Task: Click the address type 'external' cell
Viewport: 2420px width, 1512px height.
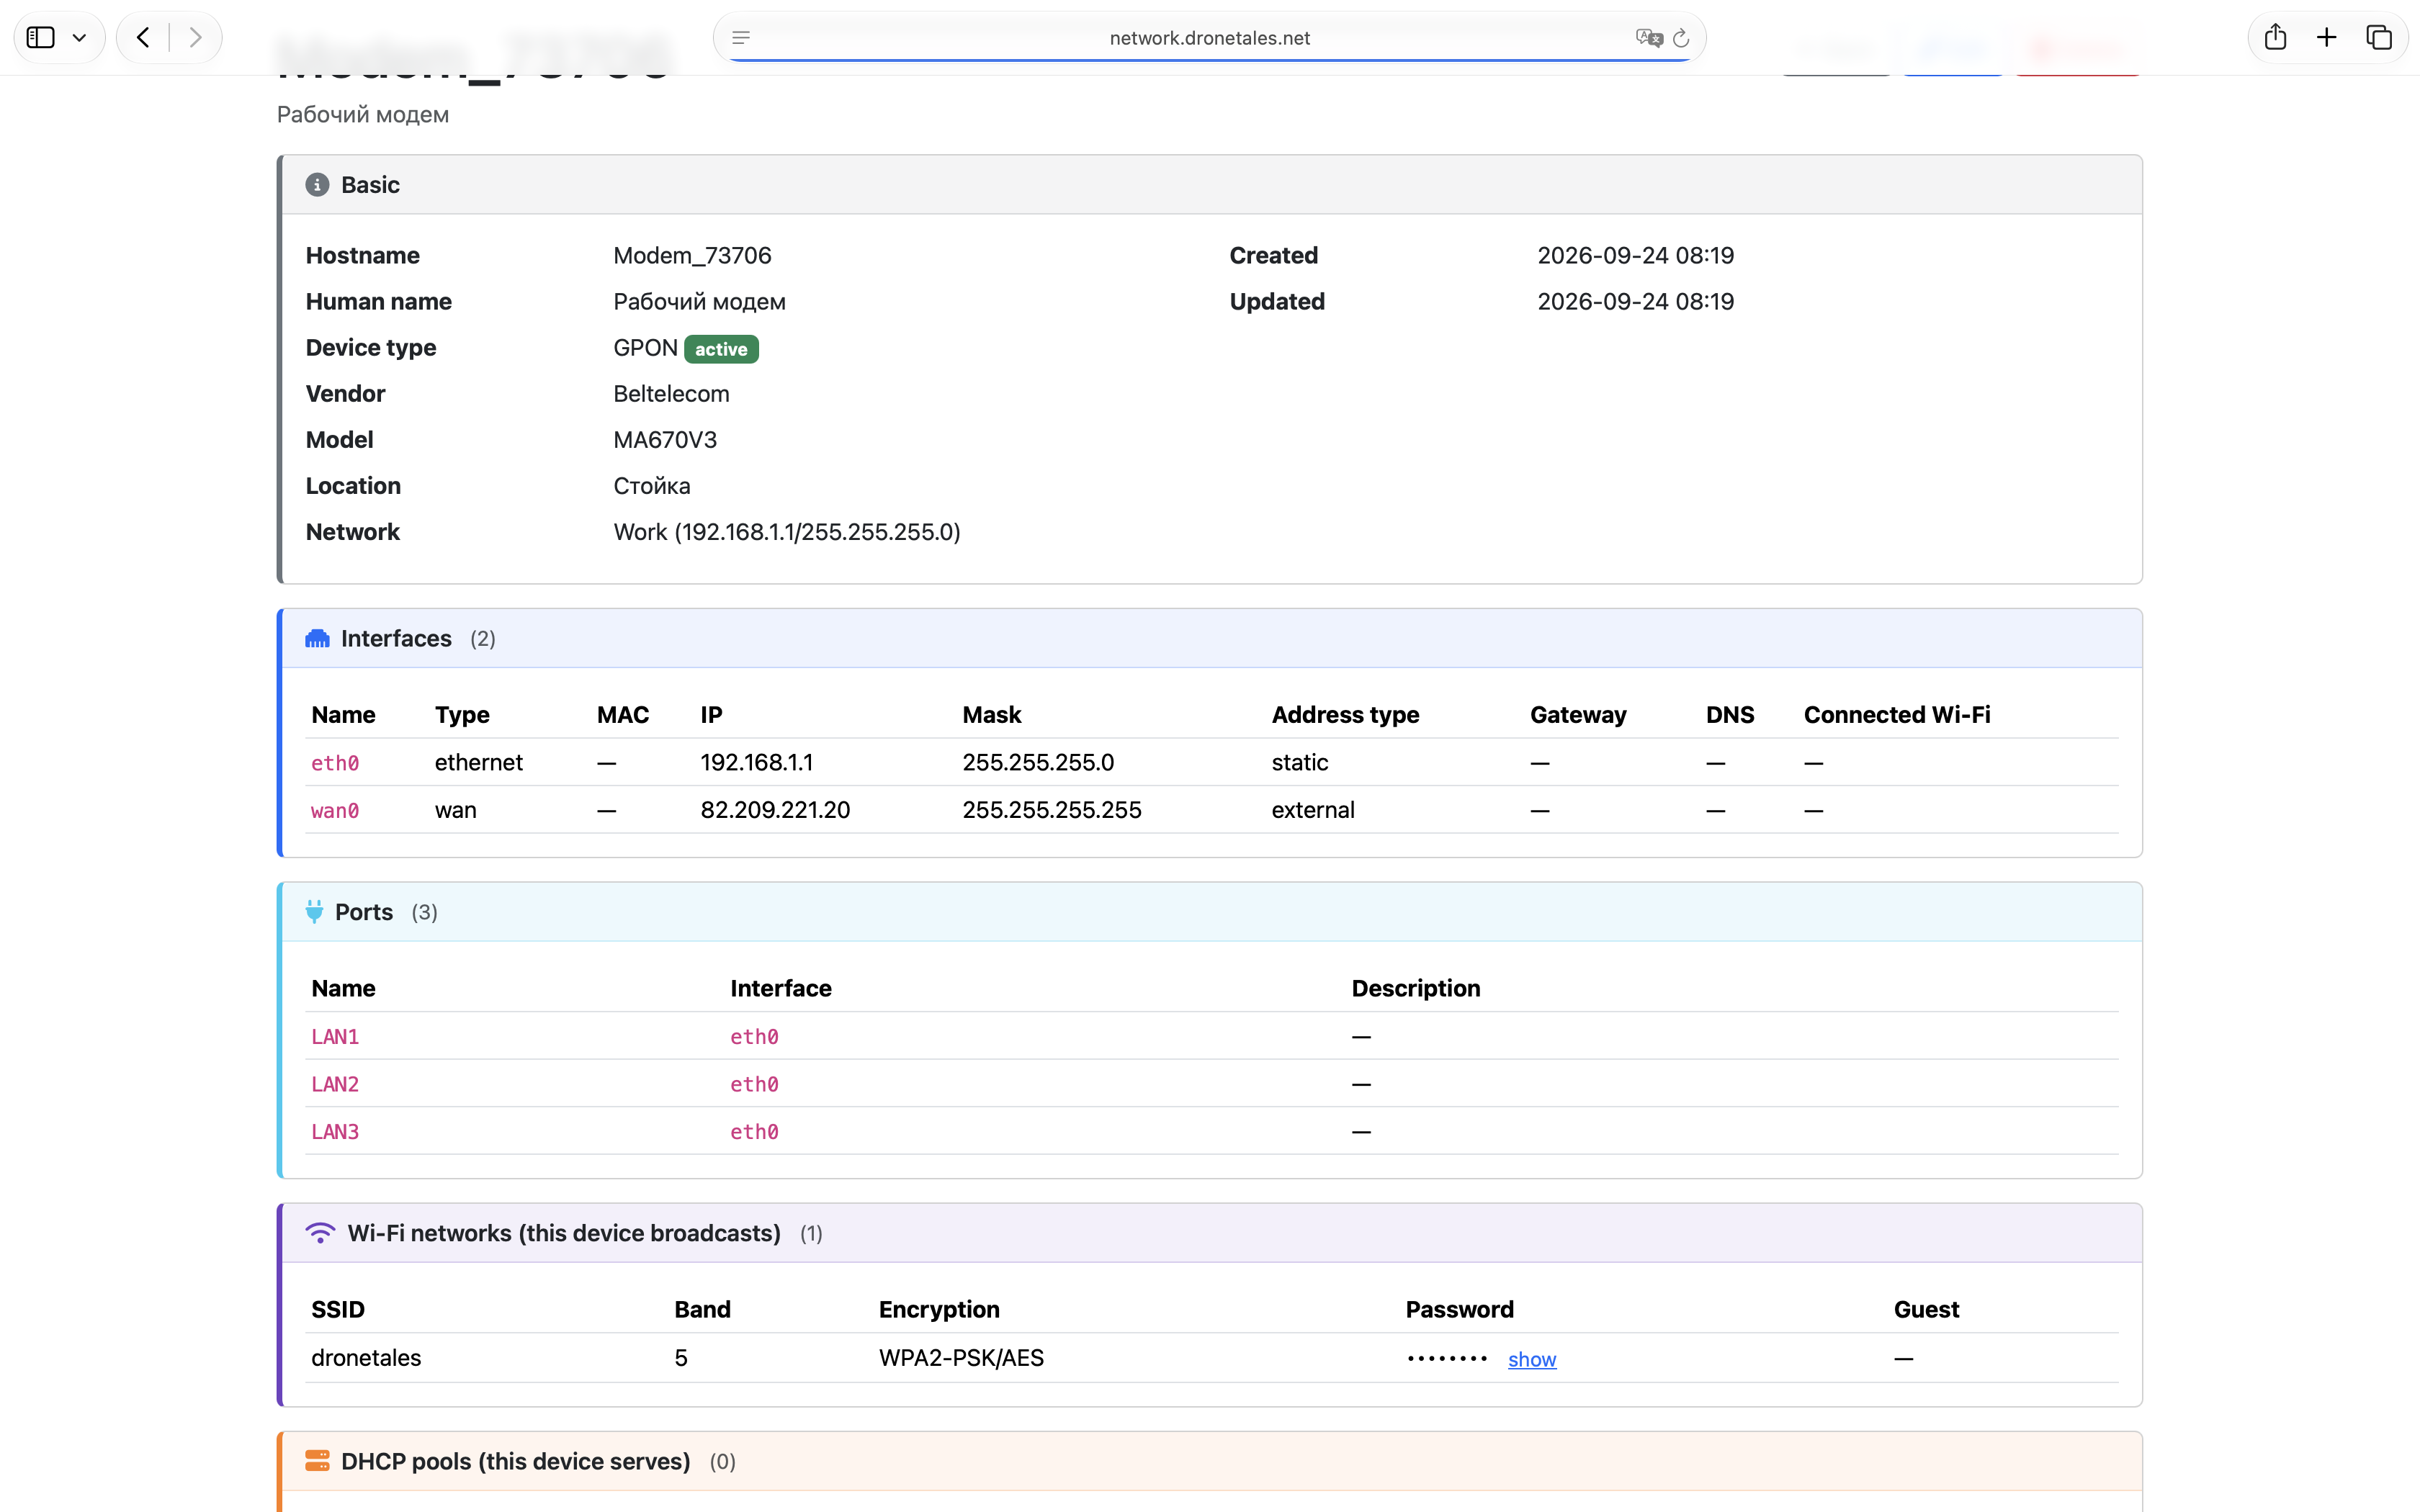Action: click(x=1313, y=810)
